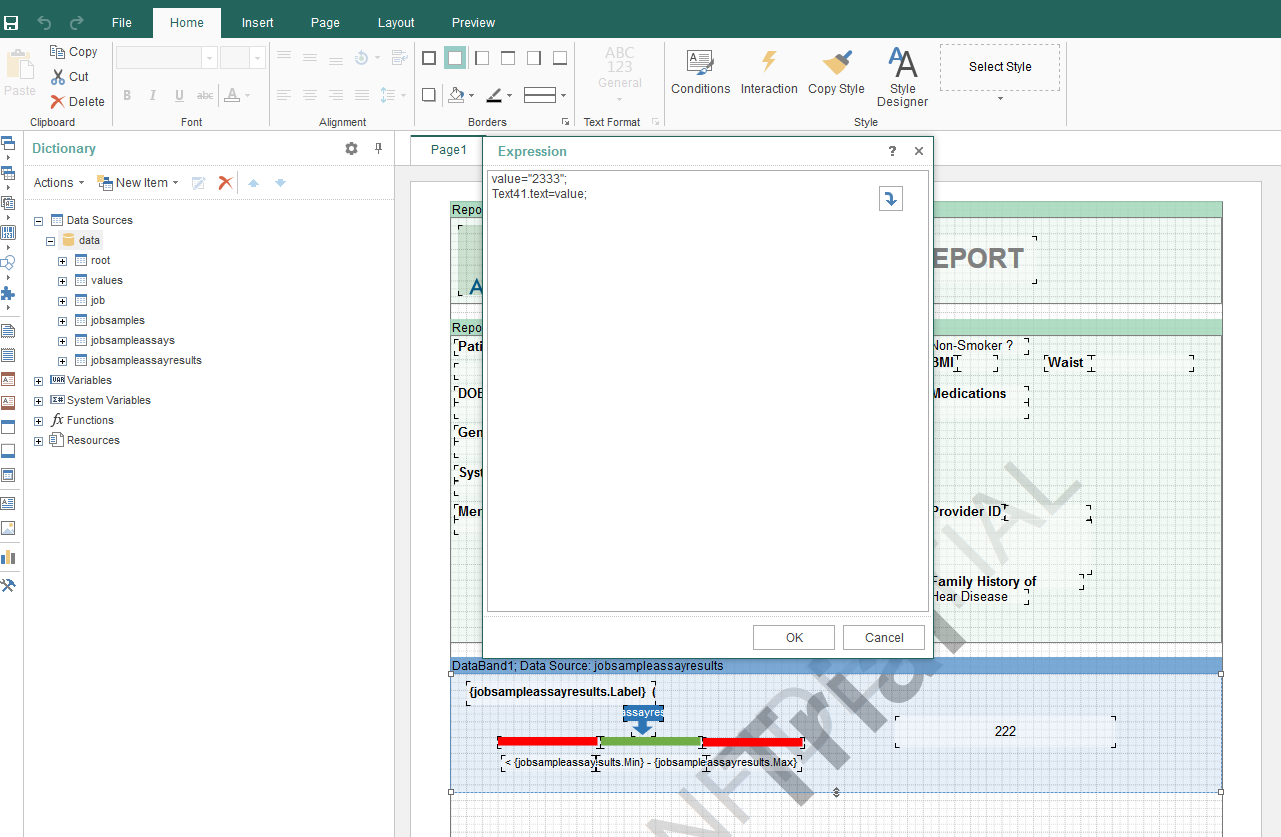Screen dimensions: 1281x837
Task: Collapse the data node
Action: (49, 241)
